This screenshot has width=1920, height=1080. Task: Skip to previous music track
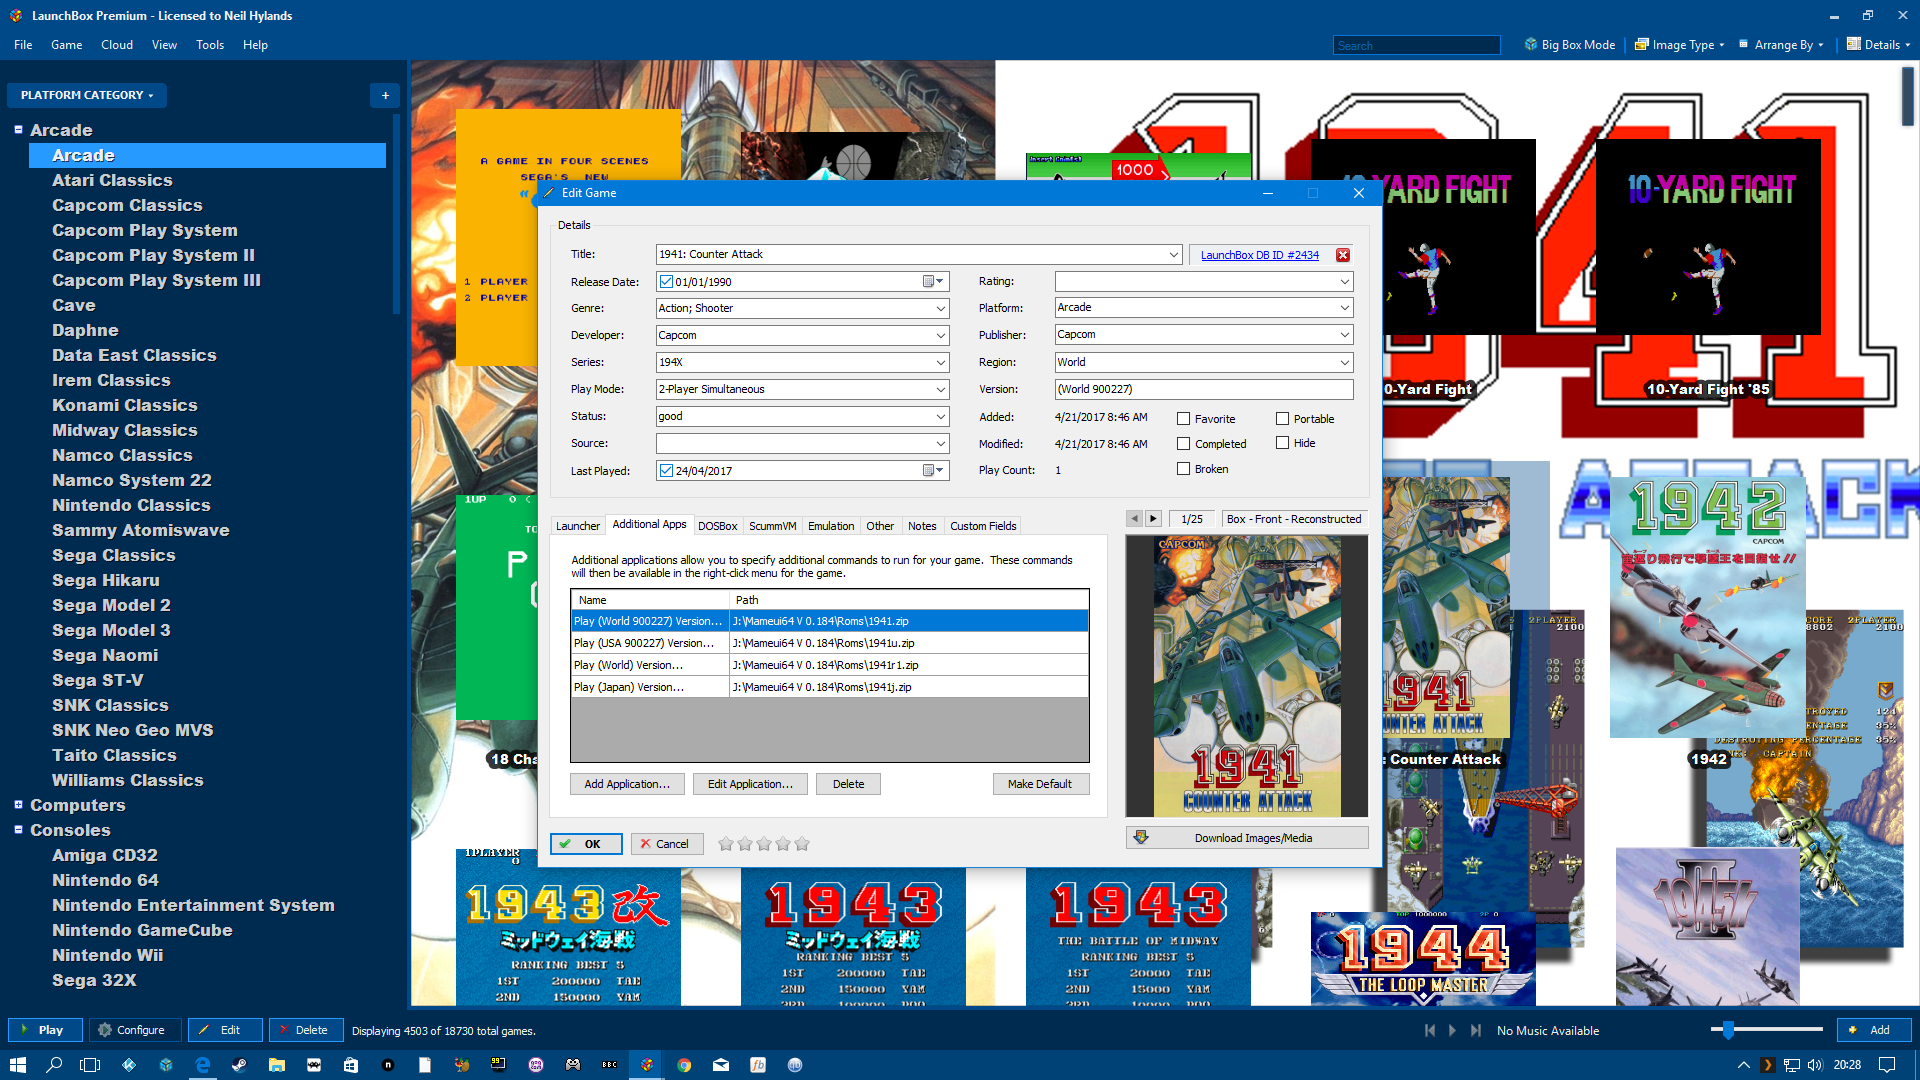(x=1429, y=1030)
